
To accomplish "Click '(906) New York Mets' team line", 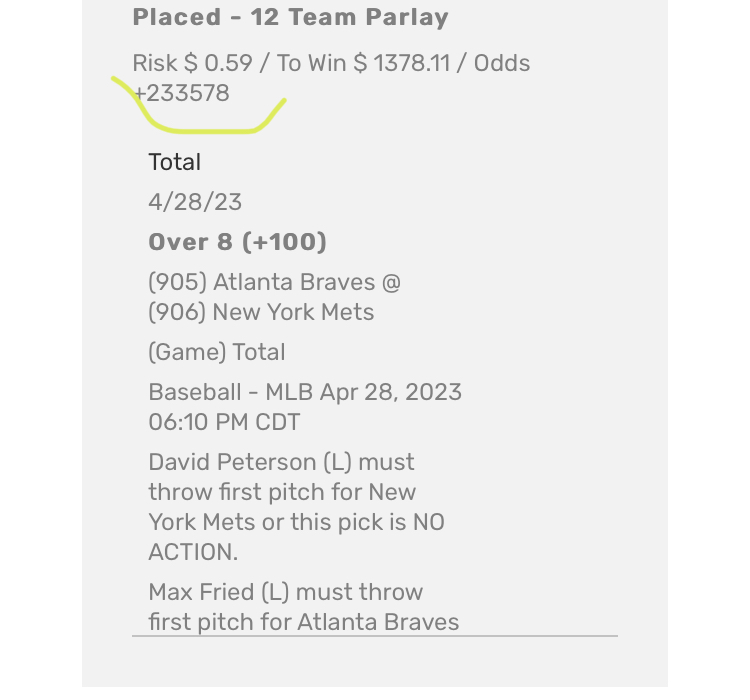I will click(x=261, y=312).
